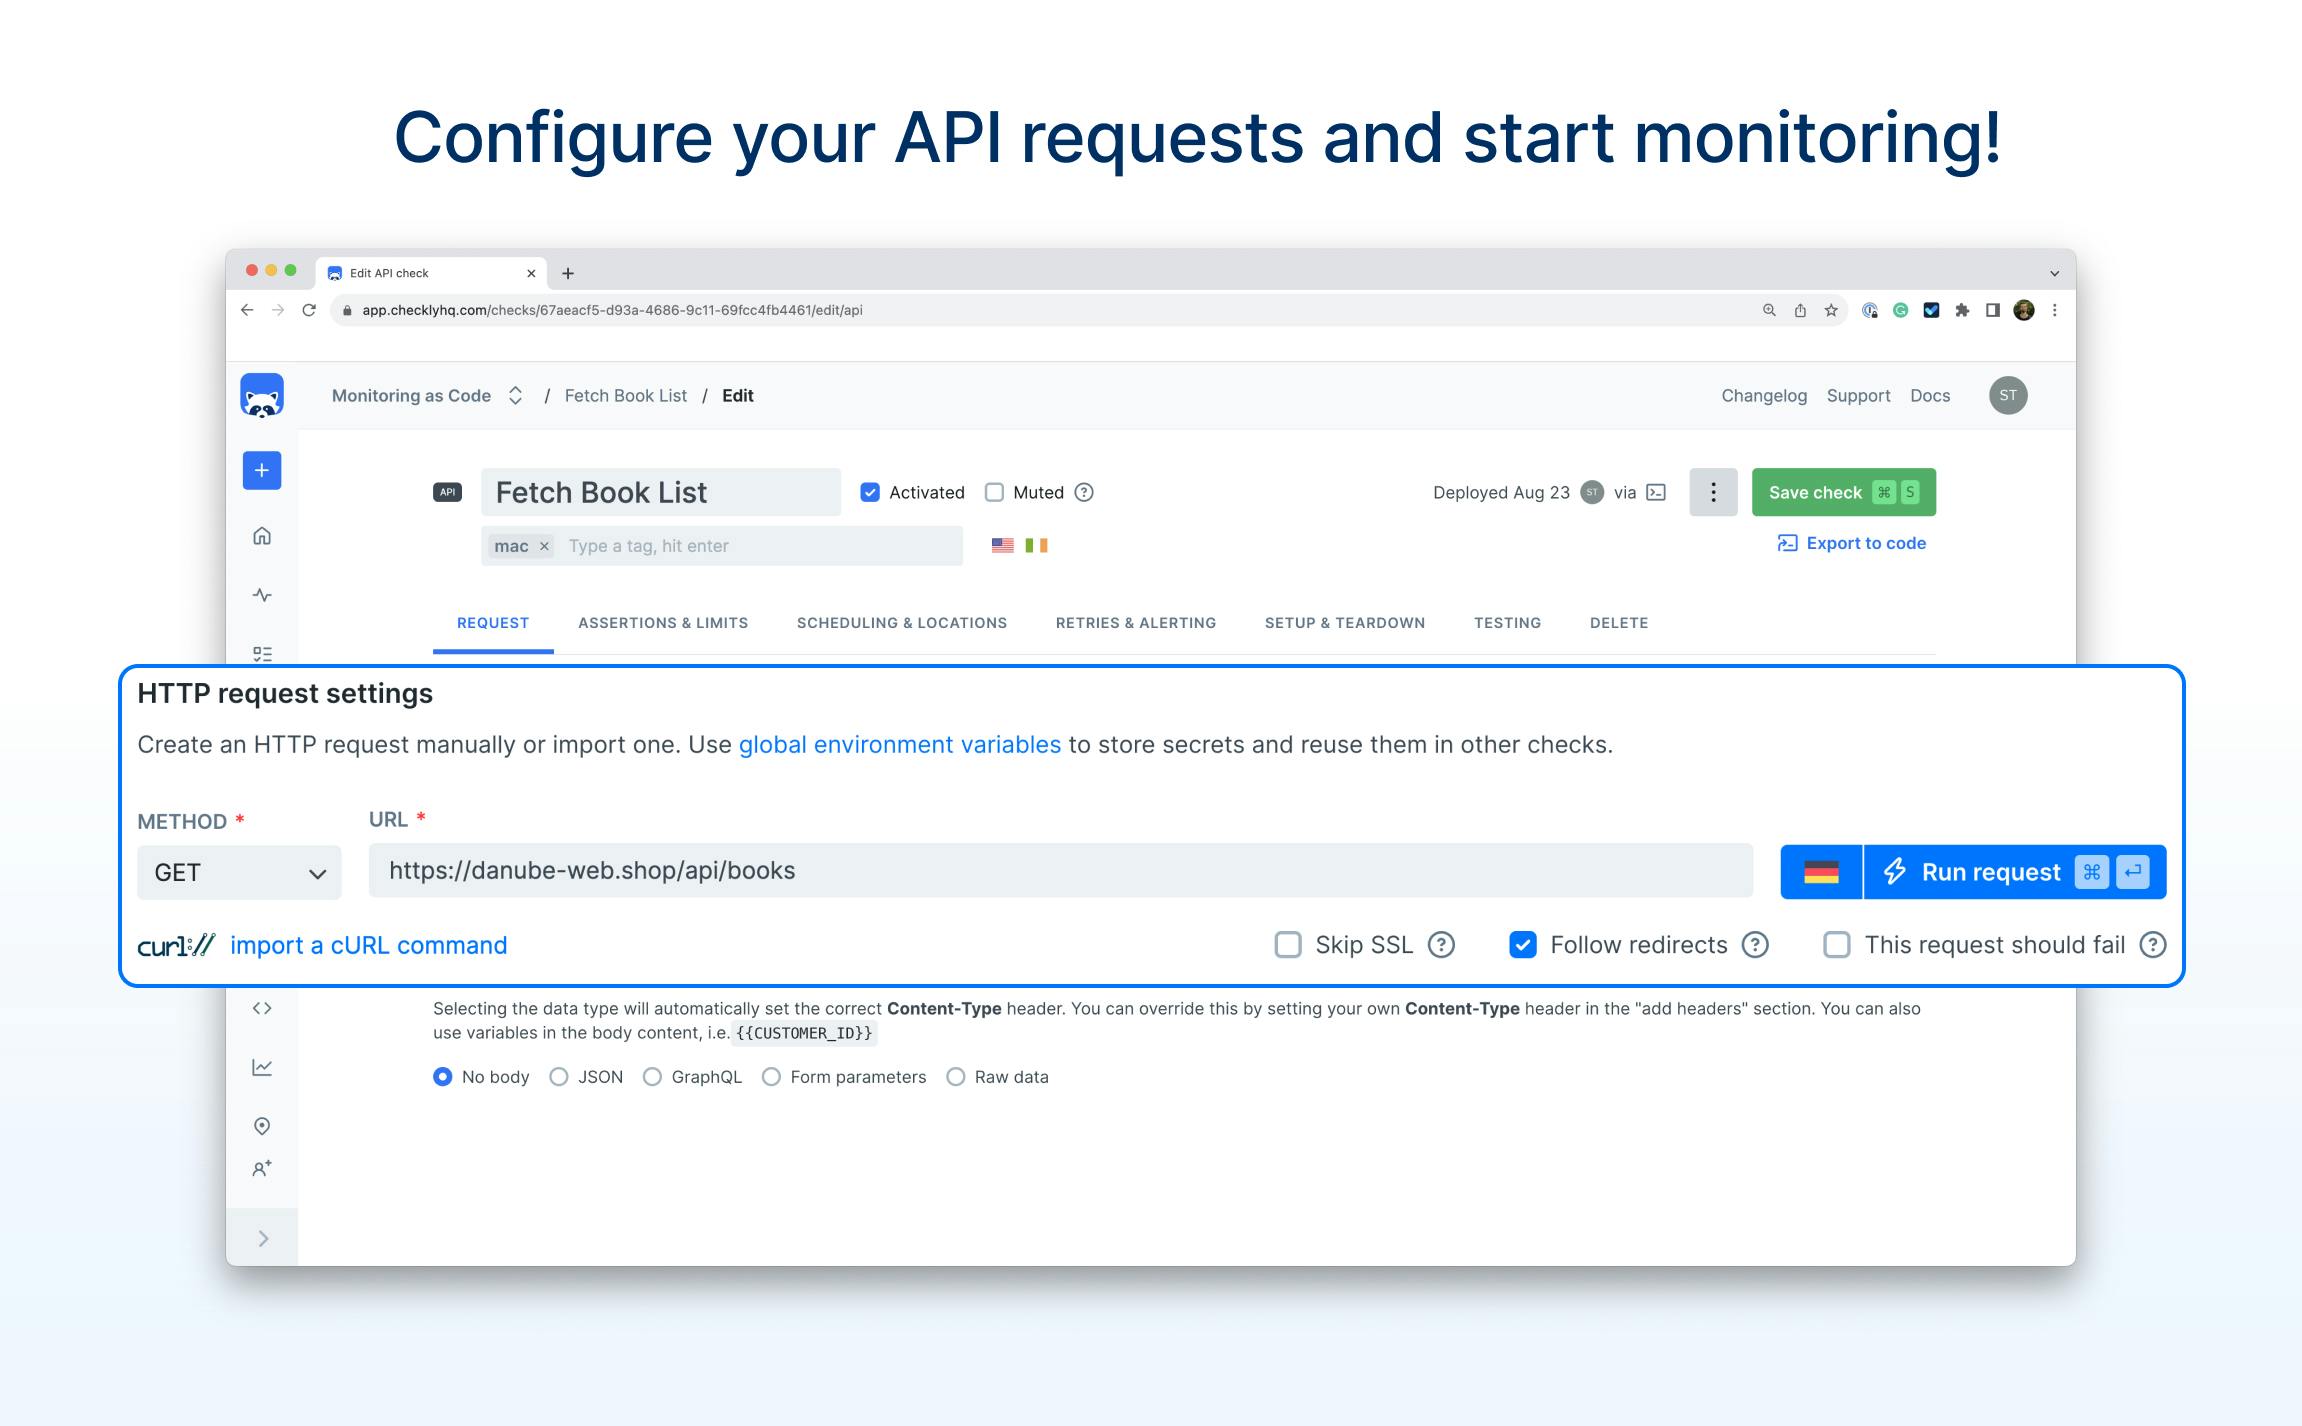Image resolution: width=2302 pixels, height=1426 pixels.
Task: Open the chart reporting sidebar icon
Action: coord(262,1067)
